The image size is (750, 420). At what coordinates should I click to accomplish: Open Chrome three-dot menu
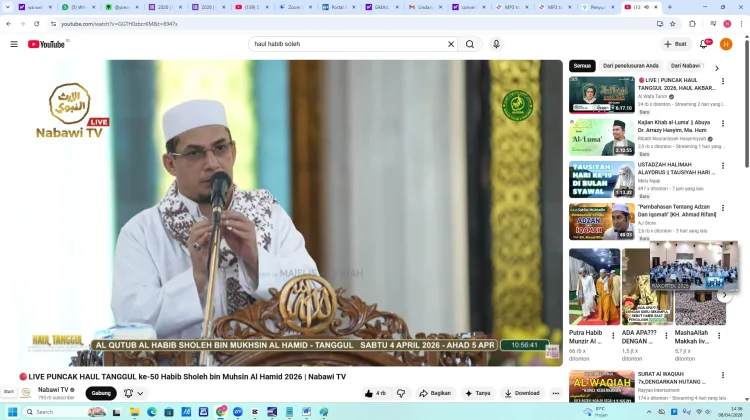click(741, 23)
